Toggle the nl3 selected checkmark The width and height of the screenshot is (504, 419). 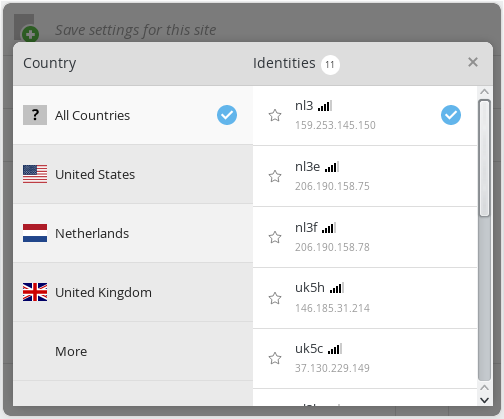pyautogui.click(x=451, y=115)
